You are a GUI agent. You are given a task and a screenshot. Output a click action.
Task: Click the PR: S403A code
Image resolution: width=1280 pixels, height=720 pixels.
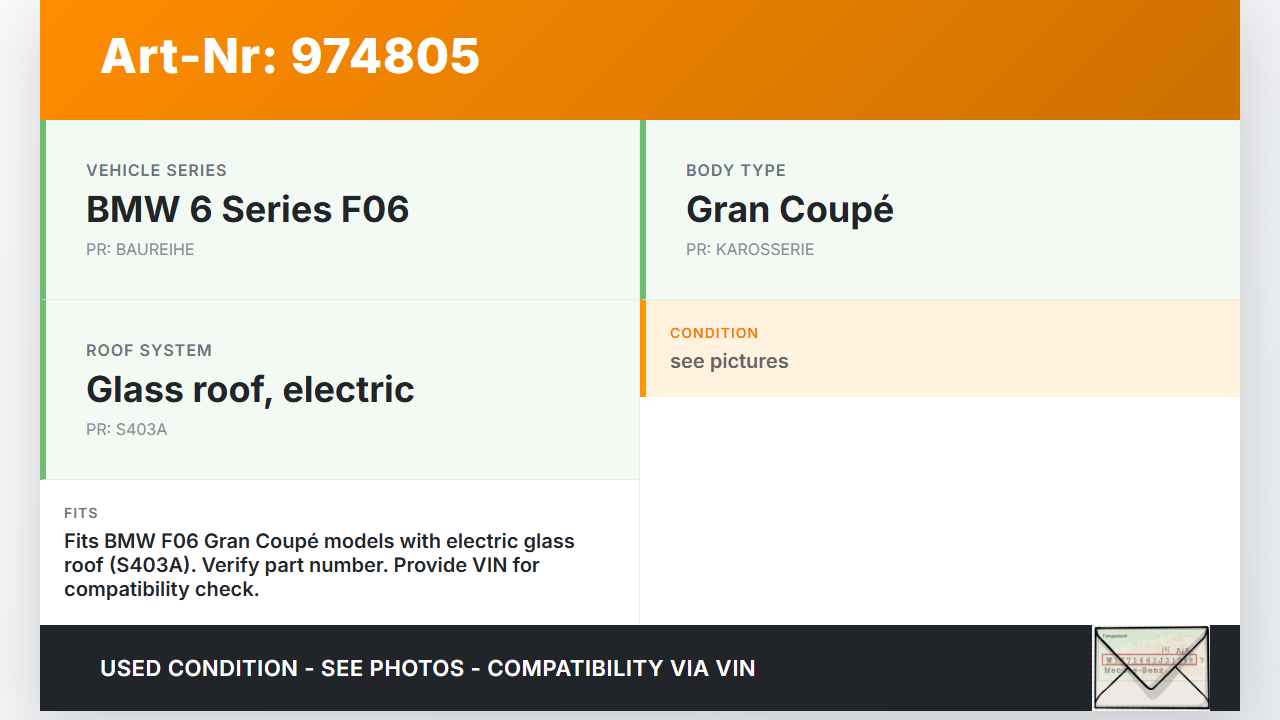coord(126,429)
